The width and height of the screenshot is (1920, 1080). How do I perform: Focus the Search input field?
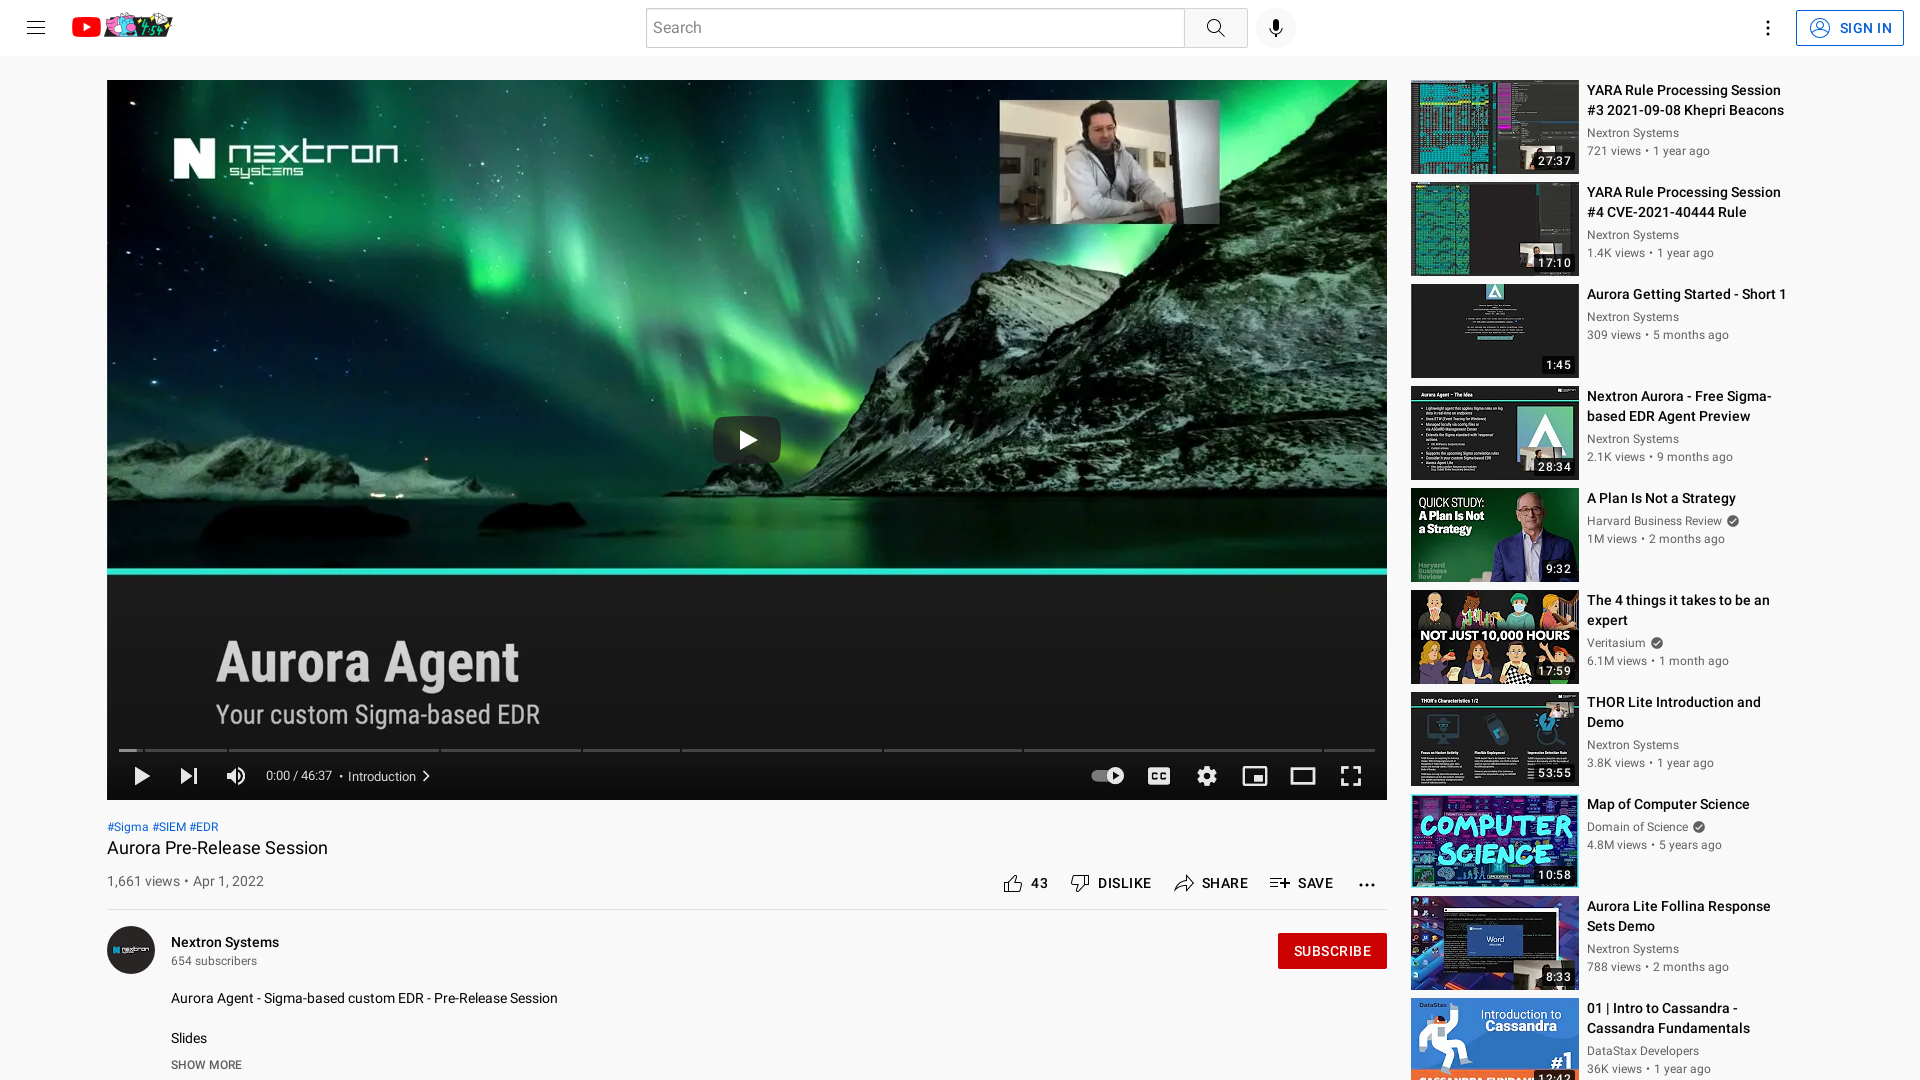point(915,28)
